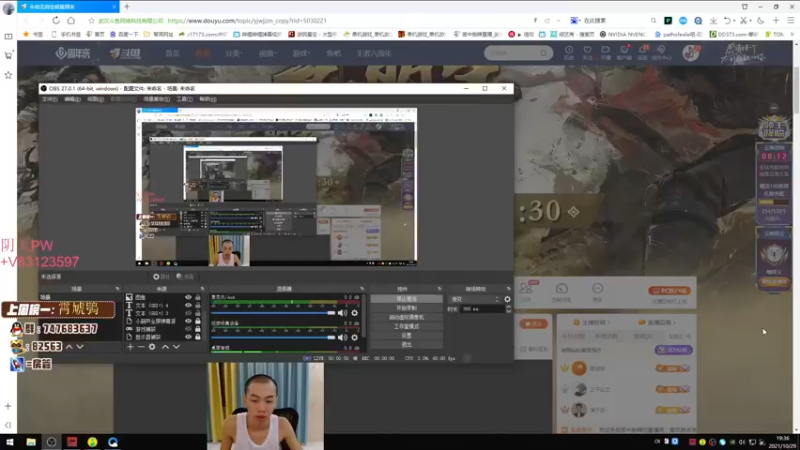Viewport: 800px width, 450px height.
Task: Expand the 游戏 dropdown in the Douyu header
Action: click(x=301, y=53)
